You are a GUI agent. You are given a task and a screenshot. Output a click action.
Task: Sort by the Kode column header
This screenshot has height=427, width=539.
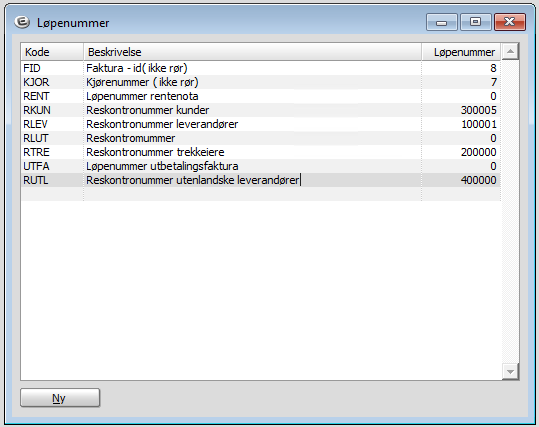pos(52,52)
